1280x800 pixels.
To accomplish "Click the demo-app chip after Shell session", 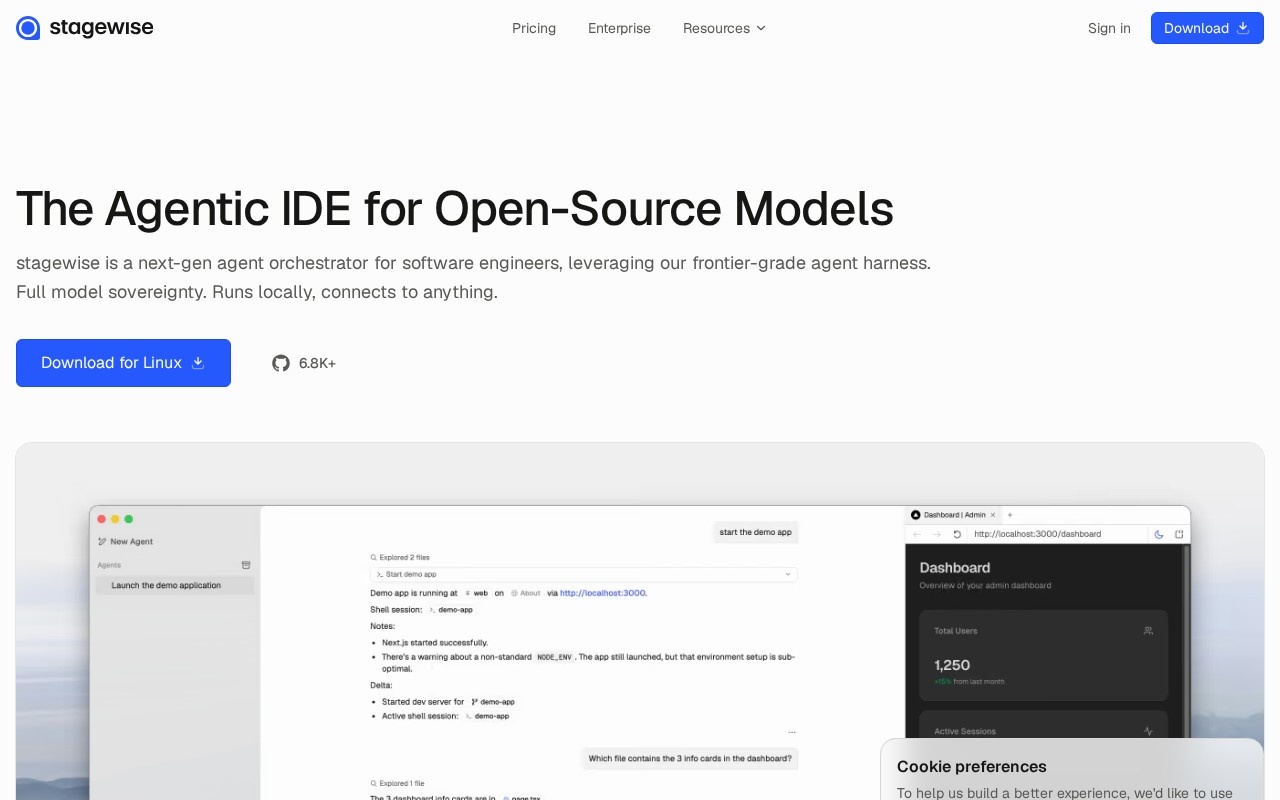I will click(451, 609).
